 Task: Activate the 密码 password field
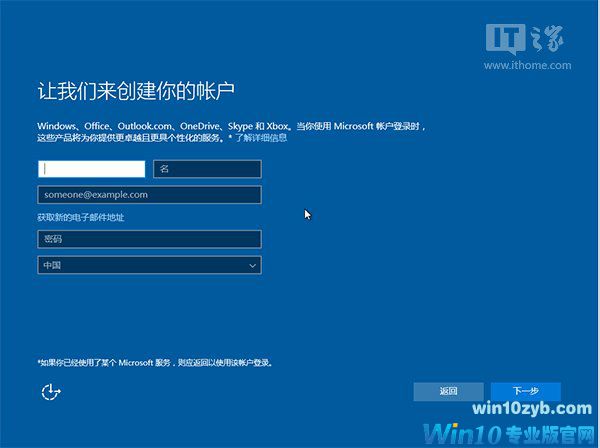[x=150, y=239]
